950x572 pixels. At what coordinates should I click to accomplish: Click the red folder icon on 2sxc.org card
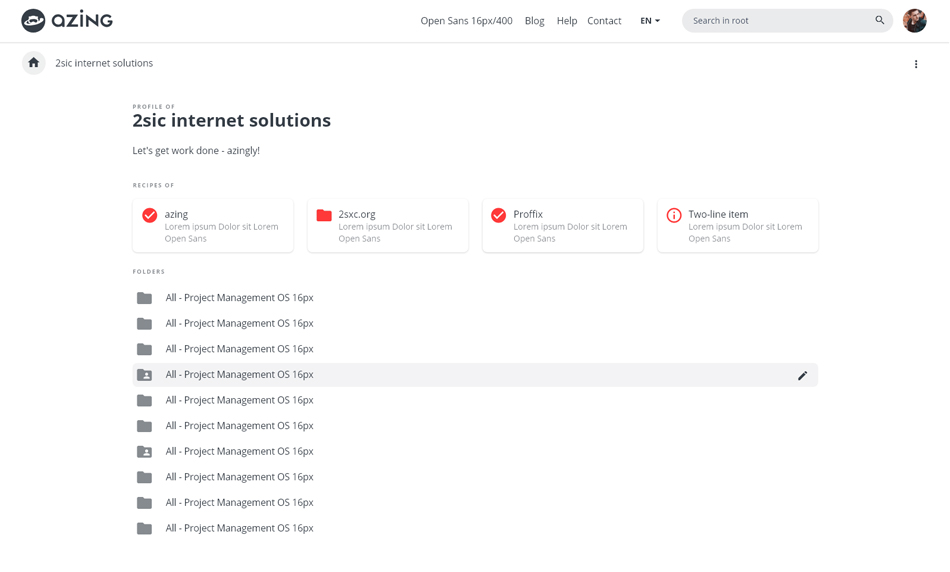click(324, 215)
